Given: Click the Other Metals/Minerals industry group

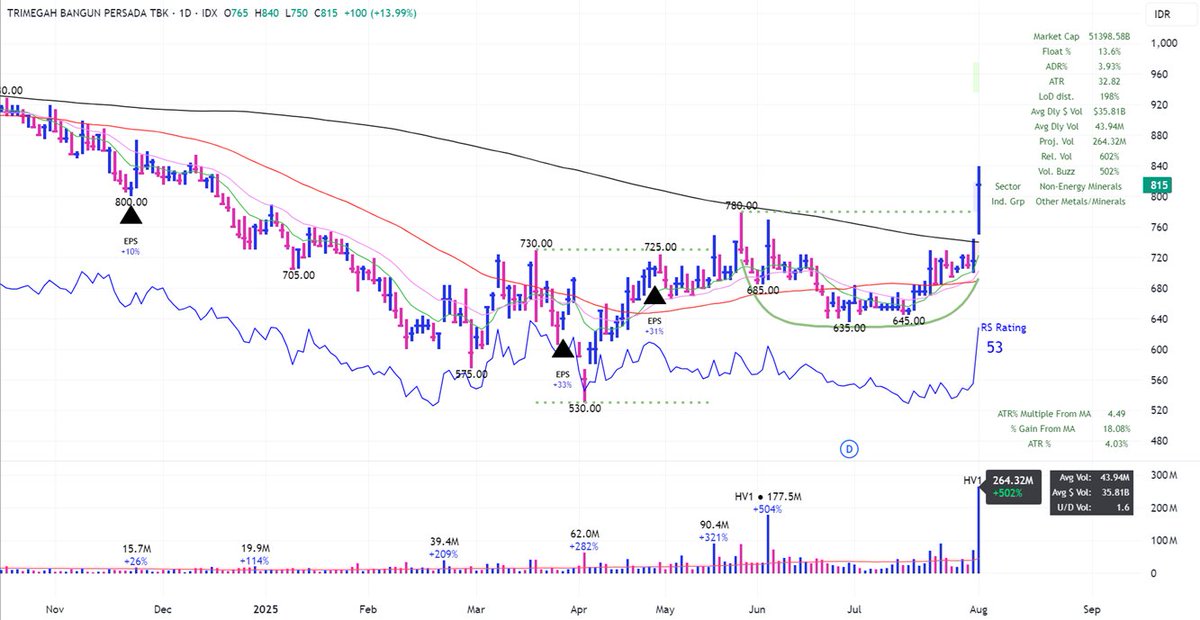Looking at the screenshot, I should (1082, 201).
